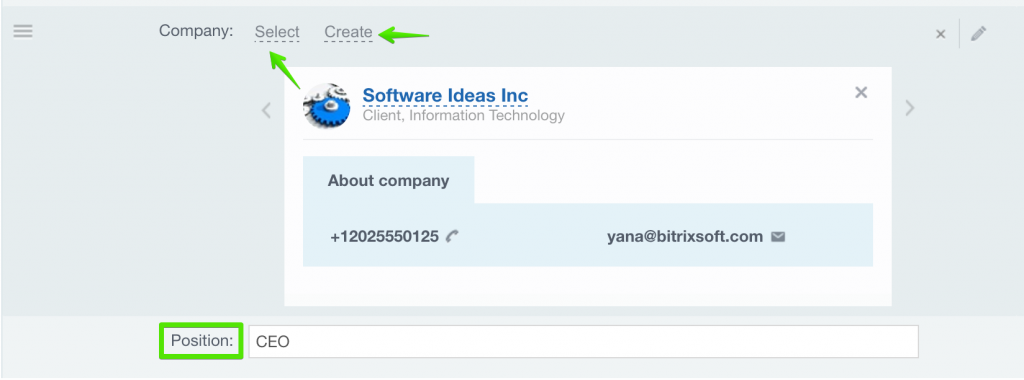The image size is (1024, 380).
Task: Click the small x beside the pencil
Action: [x=940, y=34]
